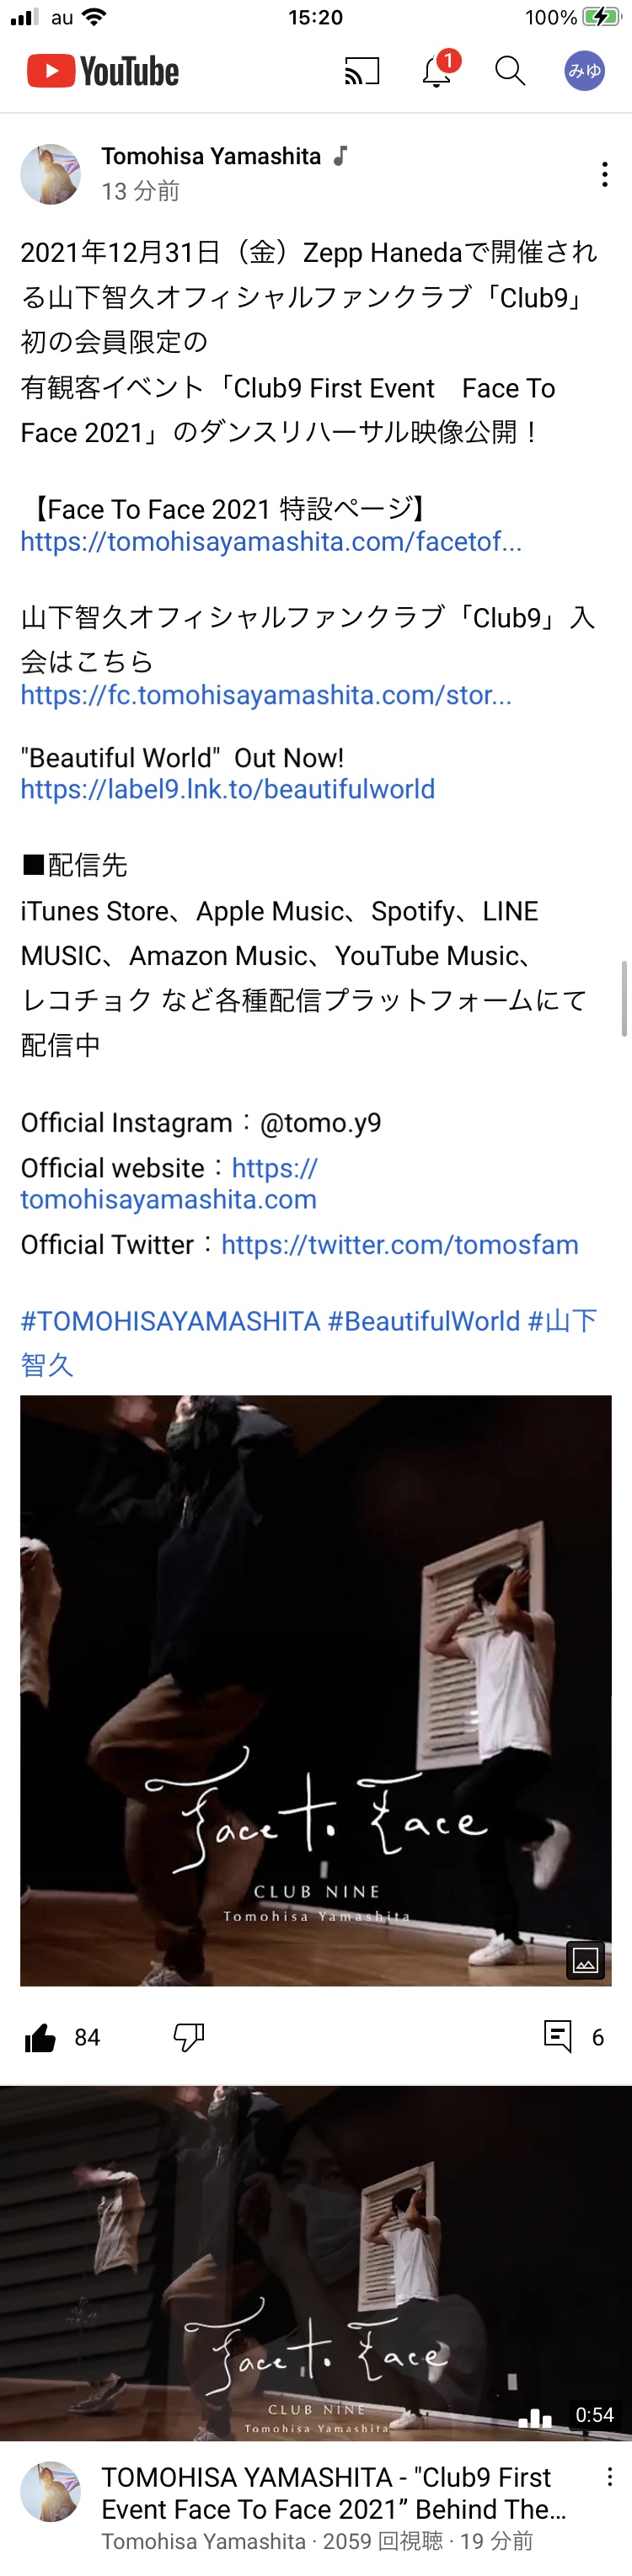Open the post's three-dot options menu
Screen dimensions: 632x2576
604,174
